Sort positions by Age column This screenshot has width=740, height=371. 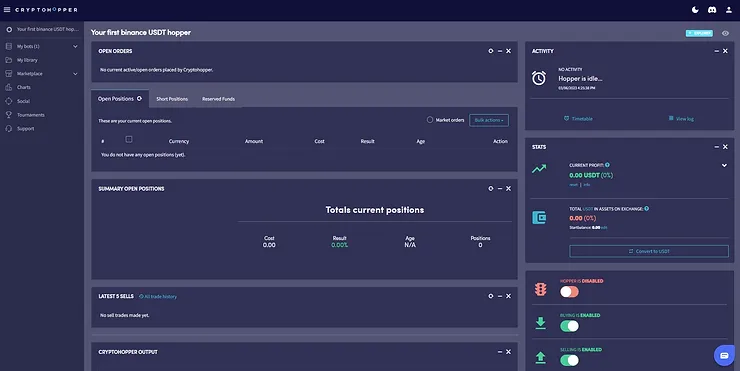[420, 141]
